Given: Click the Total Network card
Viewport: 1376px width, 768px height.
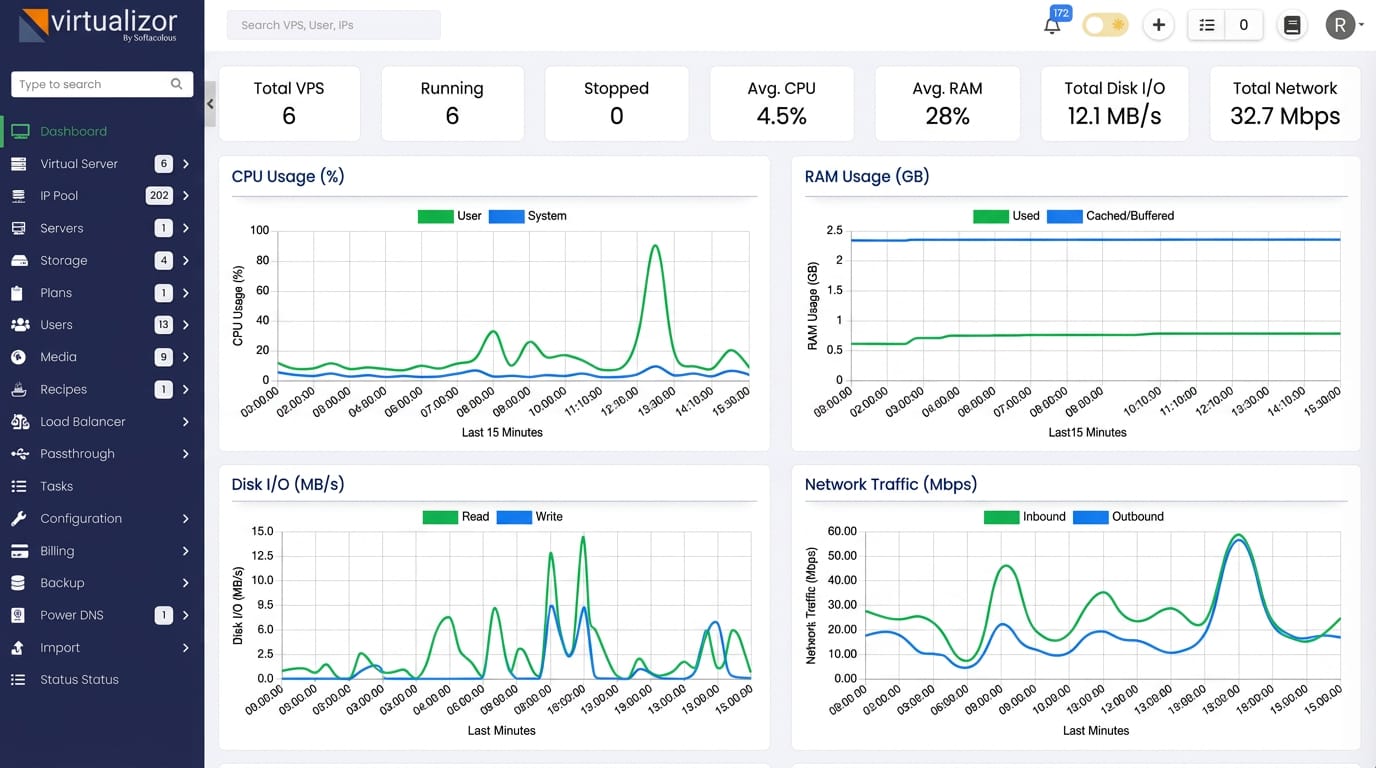Looking at the screenshot, I should [1285, 103].
